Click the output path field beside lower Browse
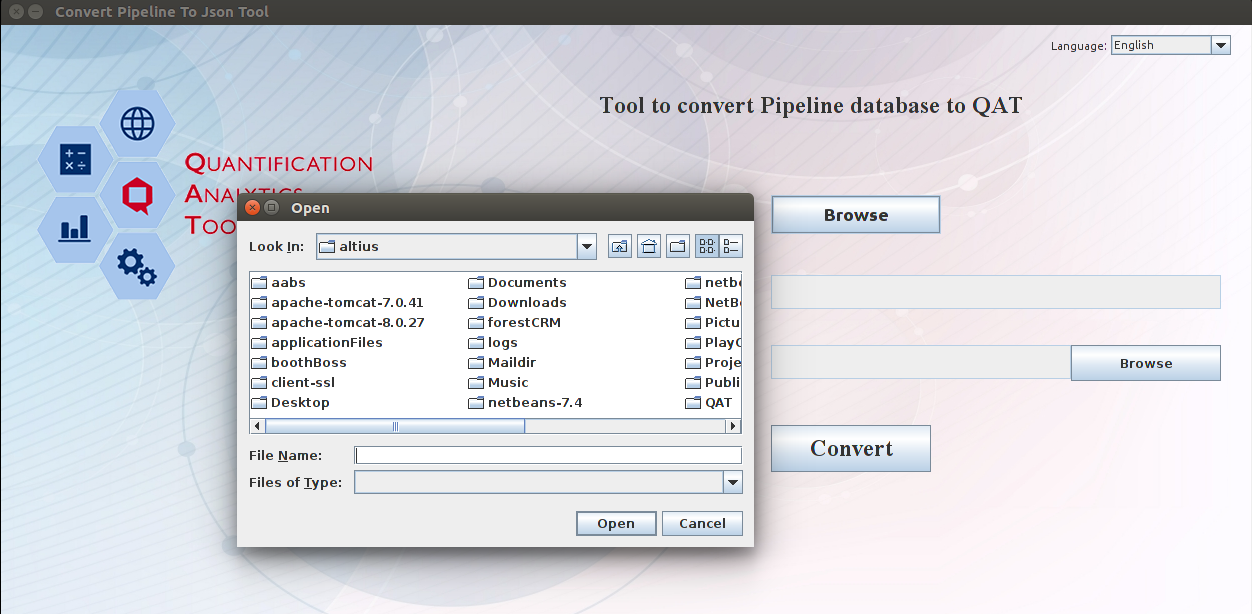1252x614 pixels. pyautogui.click(x=921, y=362)
